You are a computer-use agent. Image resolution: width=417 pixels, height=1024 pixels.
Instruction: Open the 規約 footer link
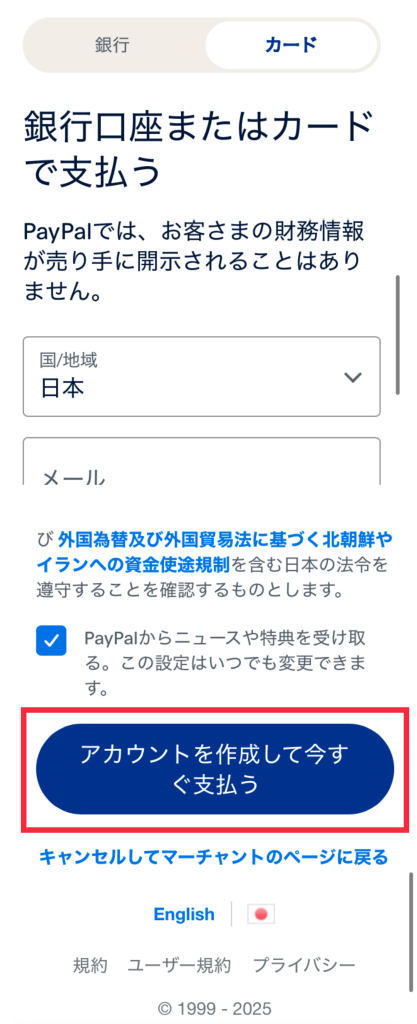pos(90,965)
